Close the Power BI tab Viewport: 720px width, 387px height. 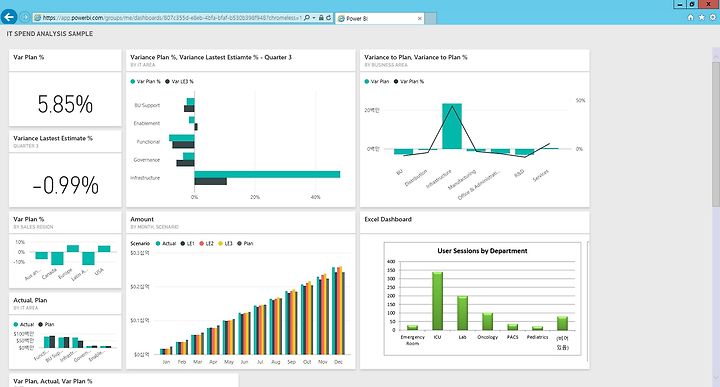pyautogui.click(x=419, y=18)
